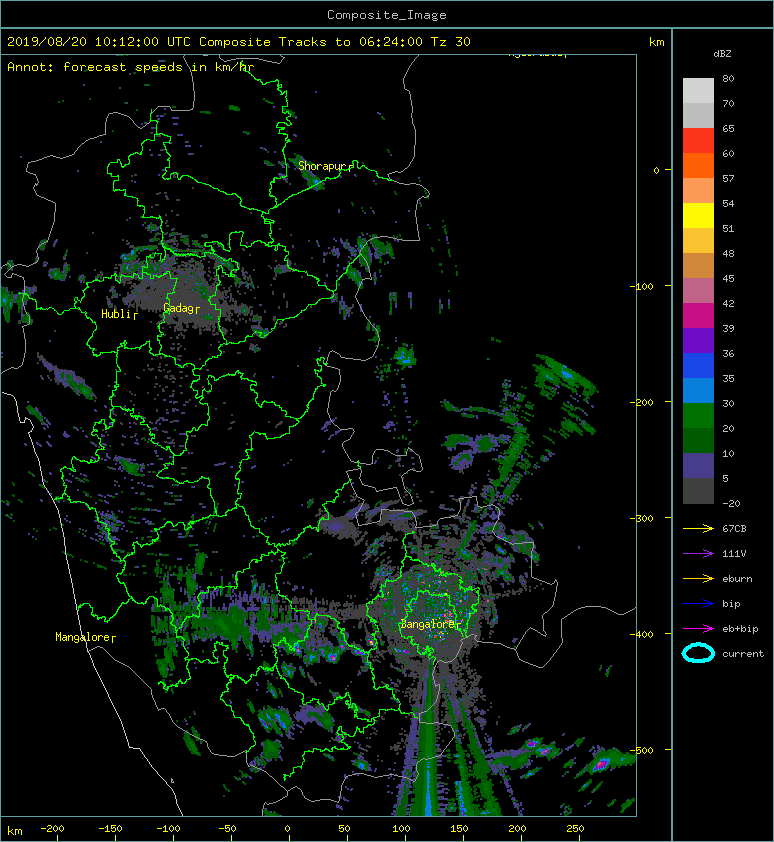Click the blue bip arrow in the legend

pyautogui.click(x=698, y=604)
